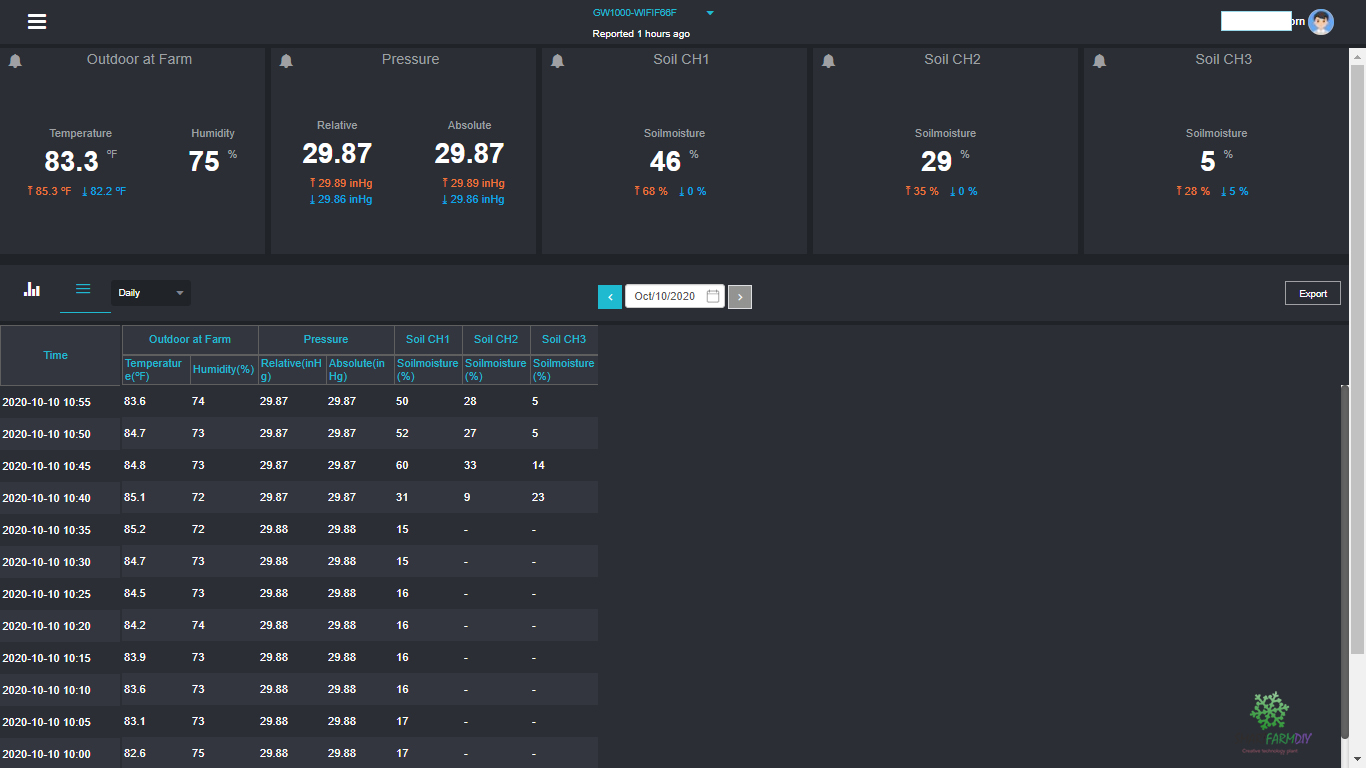Screen dimensions: 1366x768
Task: Switch to the bar chart view
Action: (x=33, y=290)
